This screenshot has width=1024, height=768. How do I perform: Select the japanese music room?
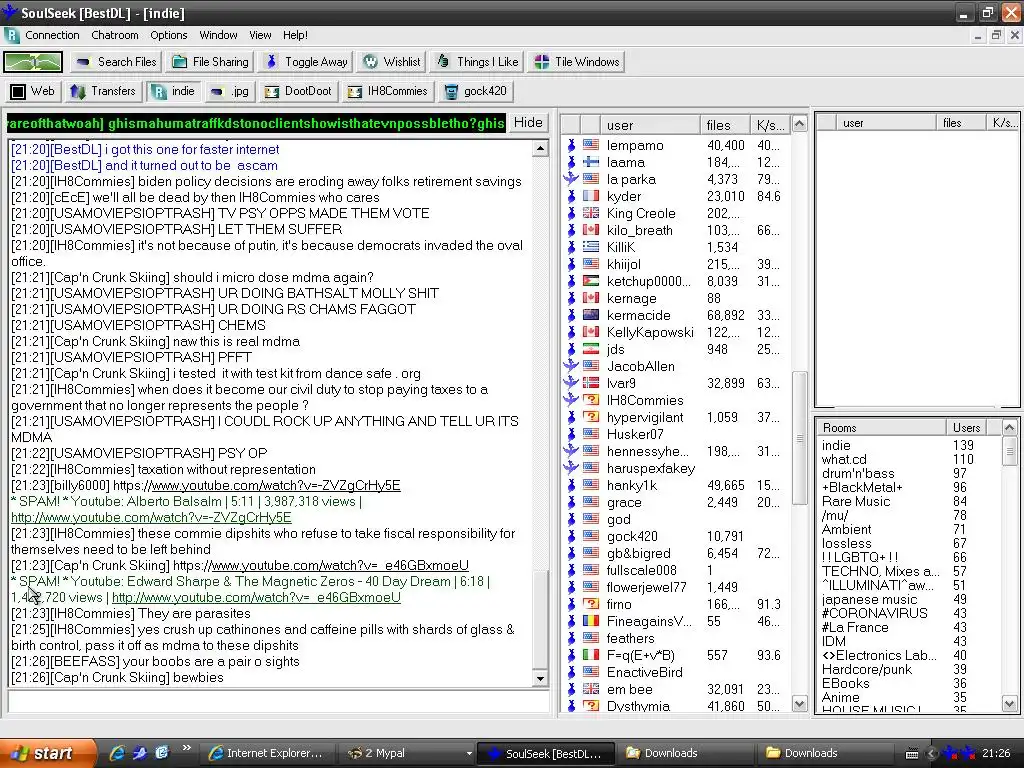click(869, 600)
